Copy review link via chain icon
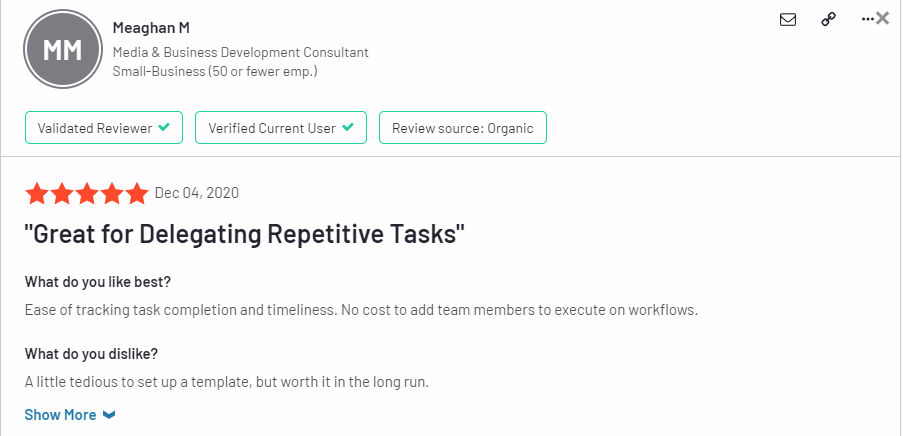The width and height of the screenshot is (903, 436). (828, 20)
